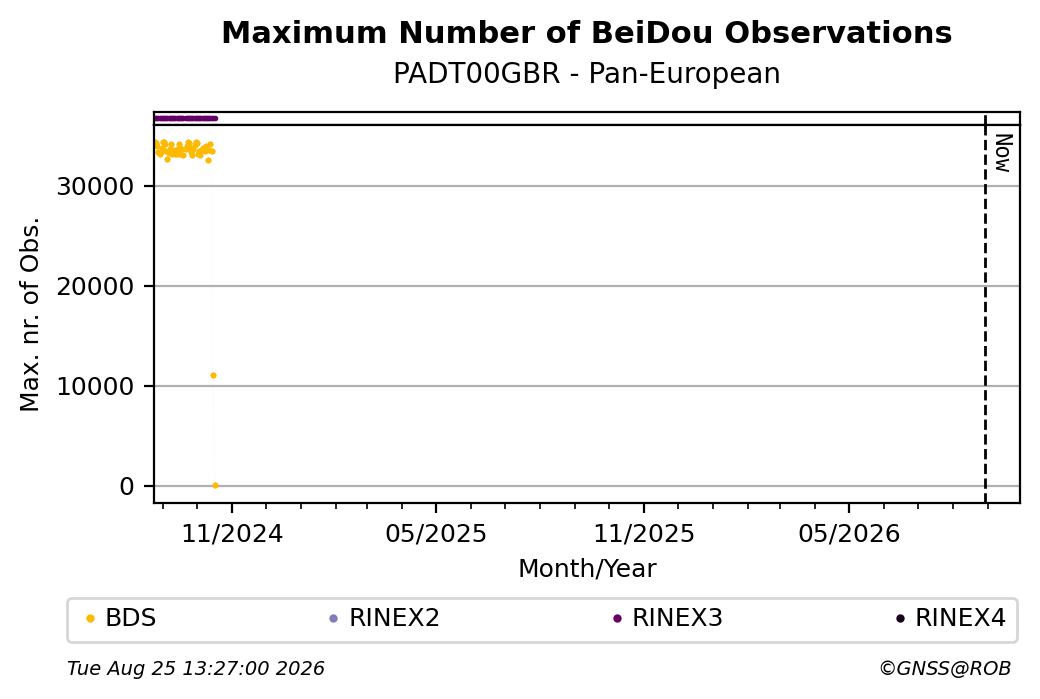Click the 05/2025 x-axis tick label

[436, 534]
